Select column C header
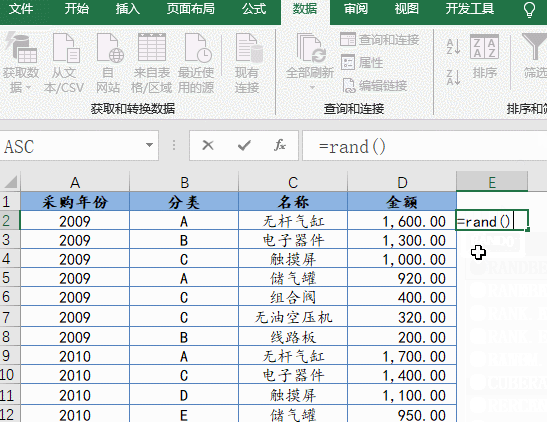Screen dimensions: 547x422 [x=293, y=182]
